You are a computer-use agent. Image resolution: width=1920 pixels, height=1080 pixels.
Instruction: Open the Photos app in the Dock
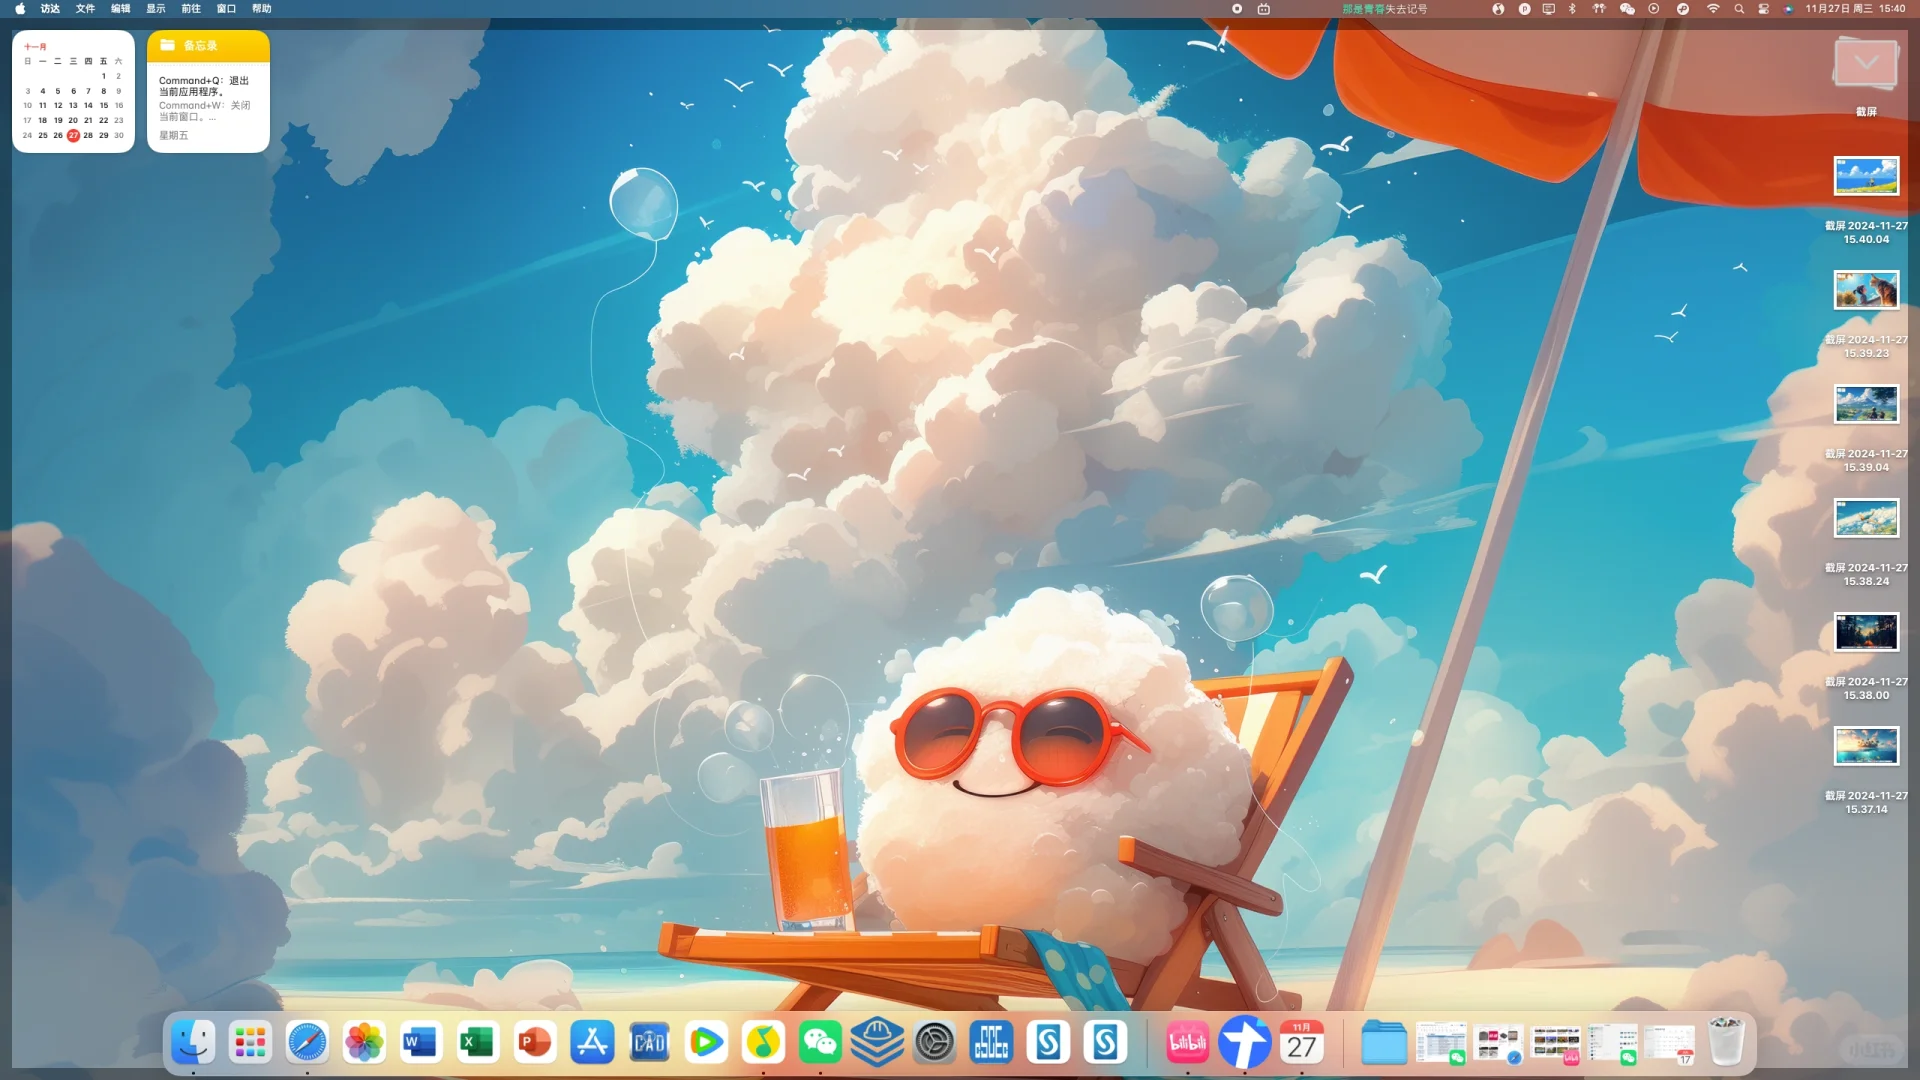point(364,1043)
